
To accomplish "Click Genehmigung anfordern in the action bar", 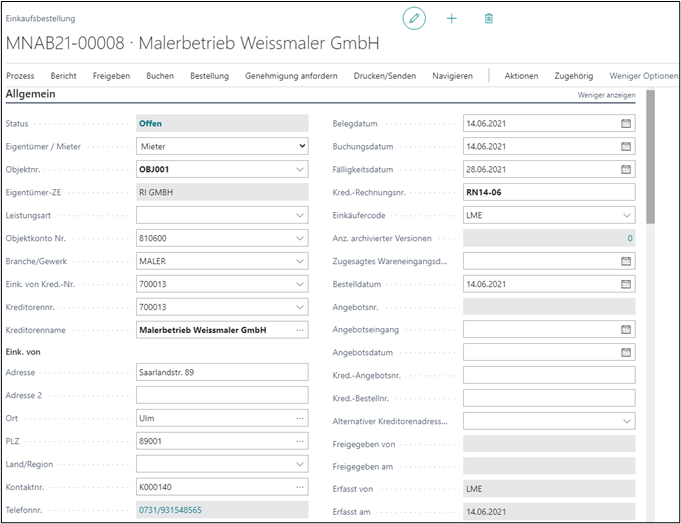I will pos(291,76).
